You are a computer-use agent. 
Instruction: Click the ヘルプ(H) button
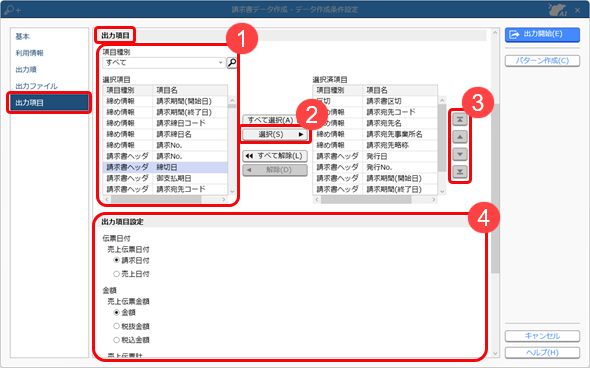[542, 353]
